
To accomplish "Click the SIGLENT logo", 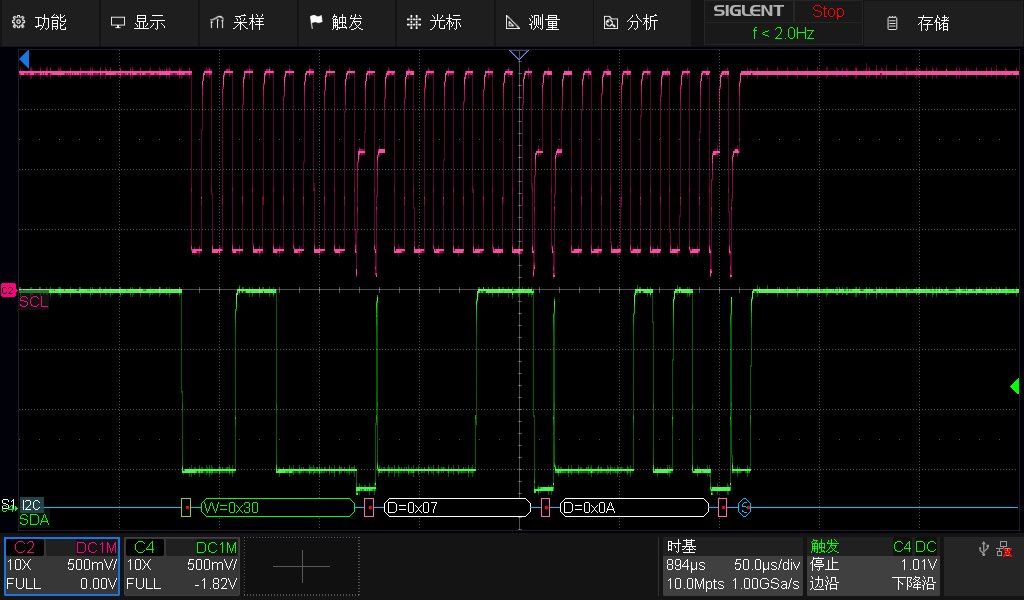I will click(x=748, y=11).
